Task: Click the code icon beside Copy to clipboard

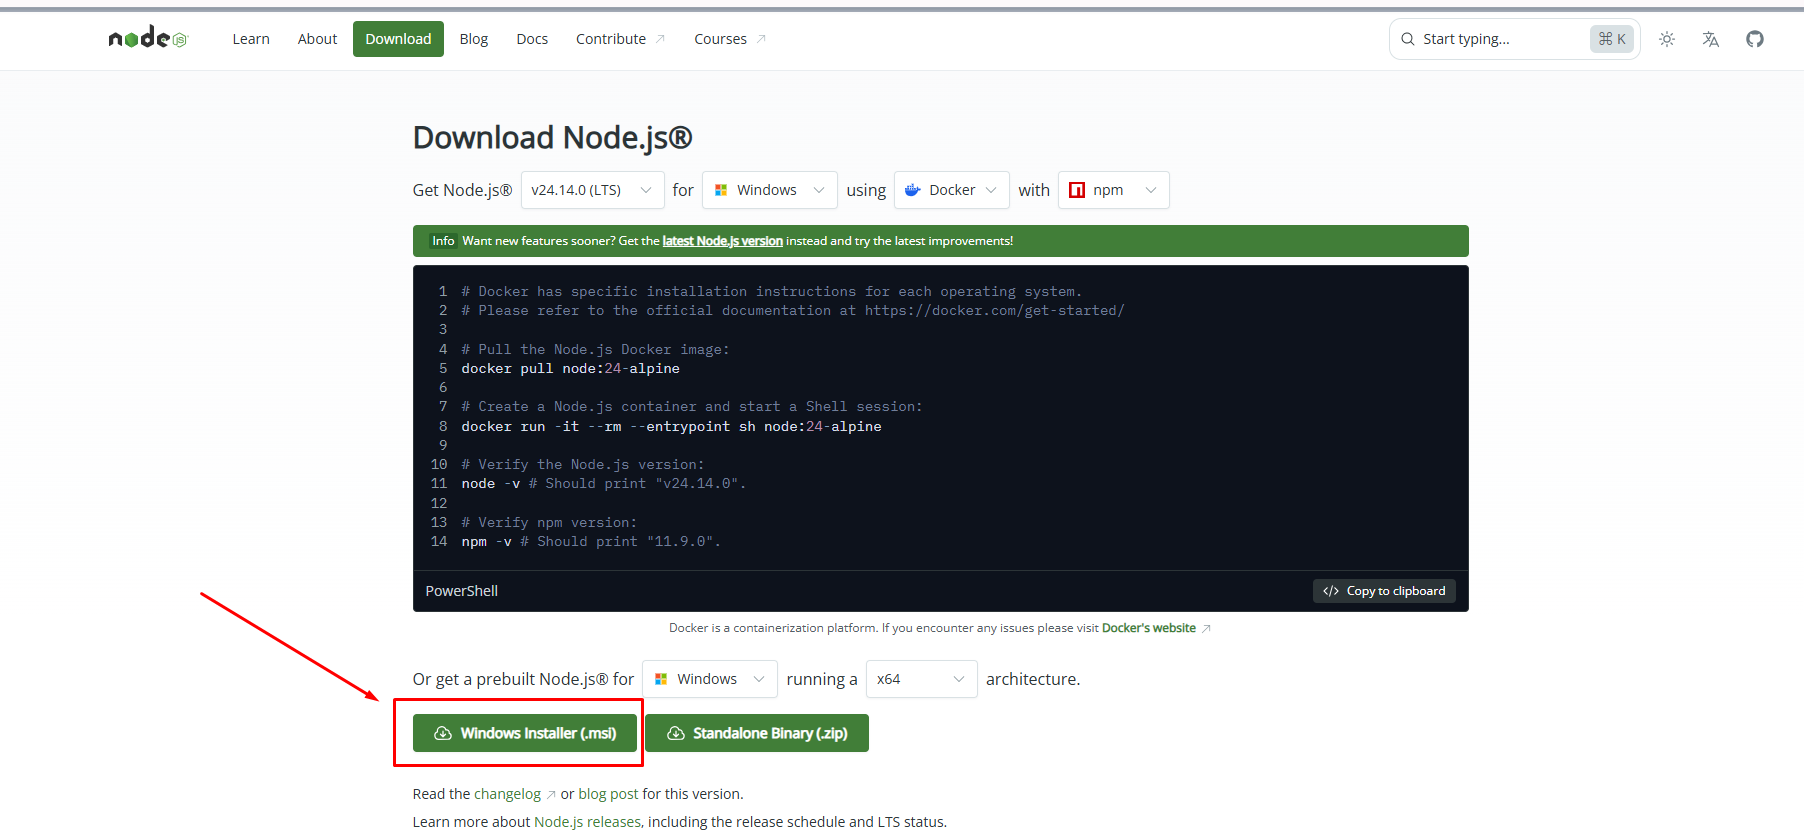Action: tap(1331, 591)
